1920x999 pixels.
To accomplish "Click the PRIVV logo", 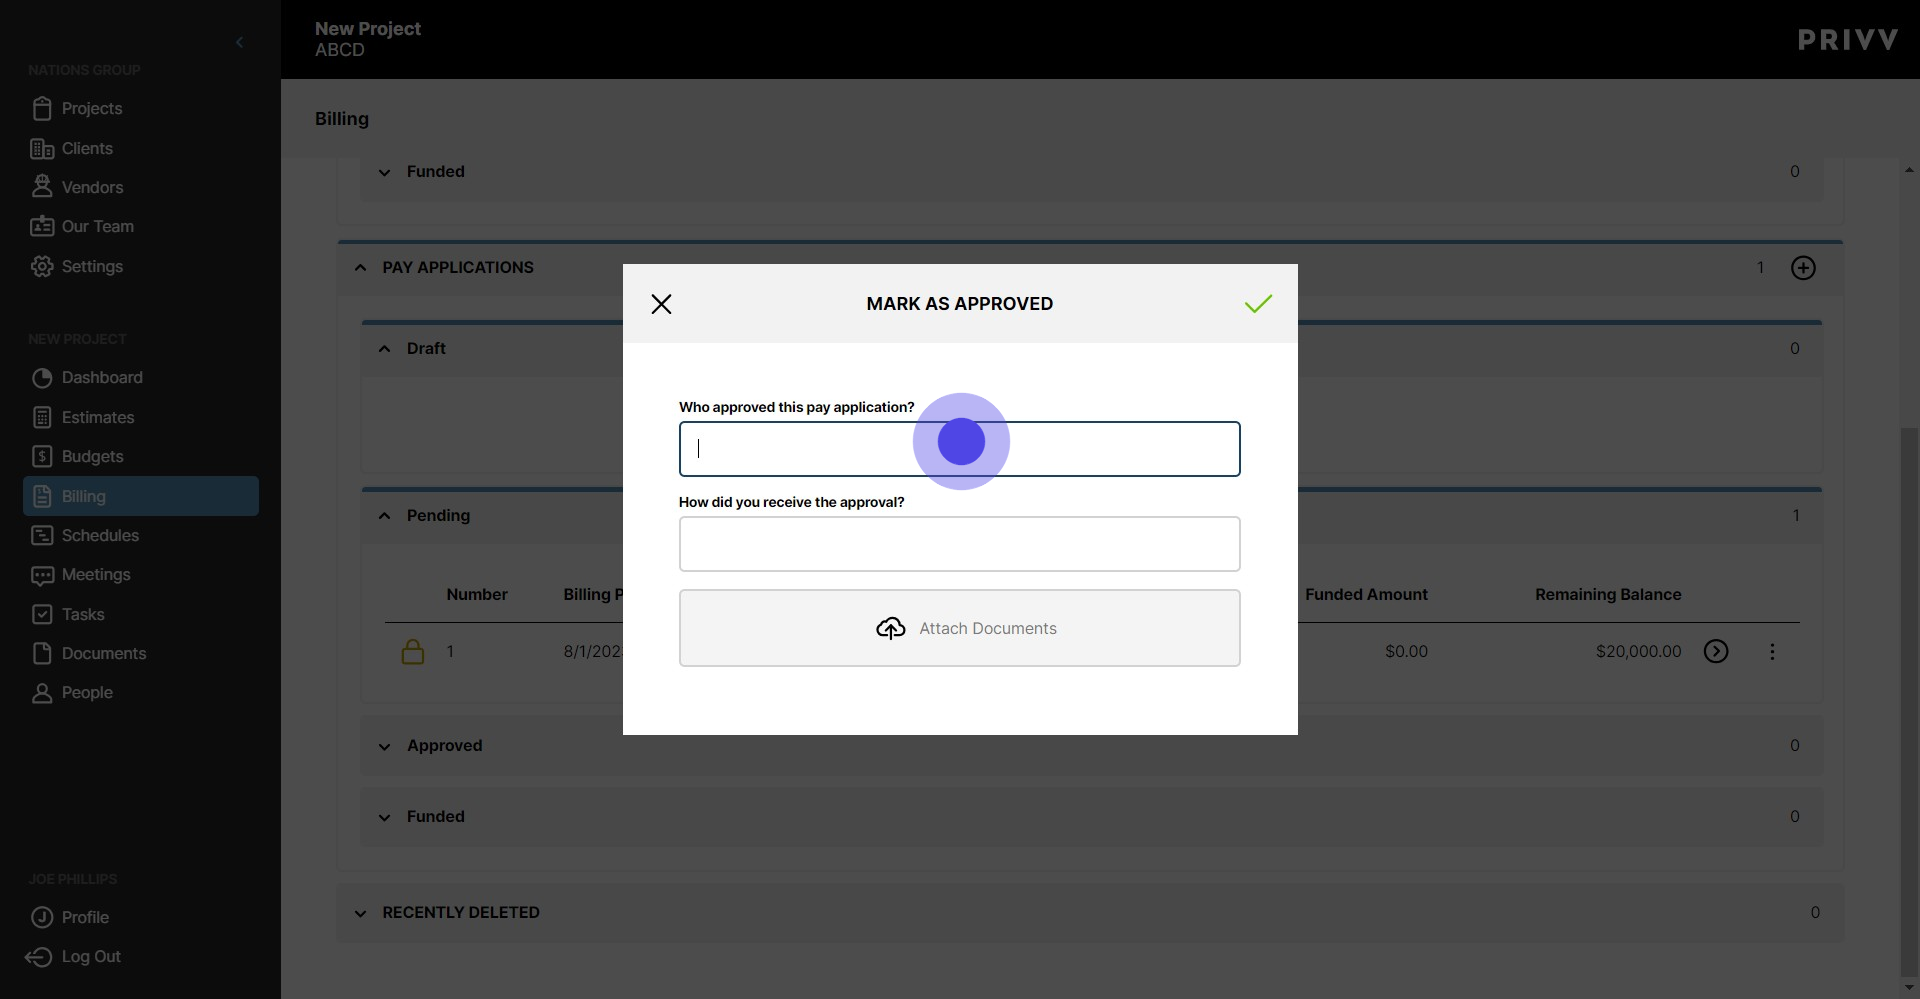I will click(1847, 40).
